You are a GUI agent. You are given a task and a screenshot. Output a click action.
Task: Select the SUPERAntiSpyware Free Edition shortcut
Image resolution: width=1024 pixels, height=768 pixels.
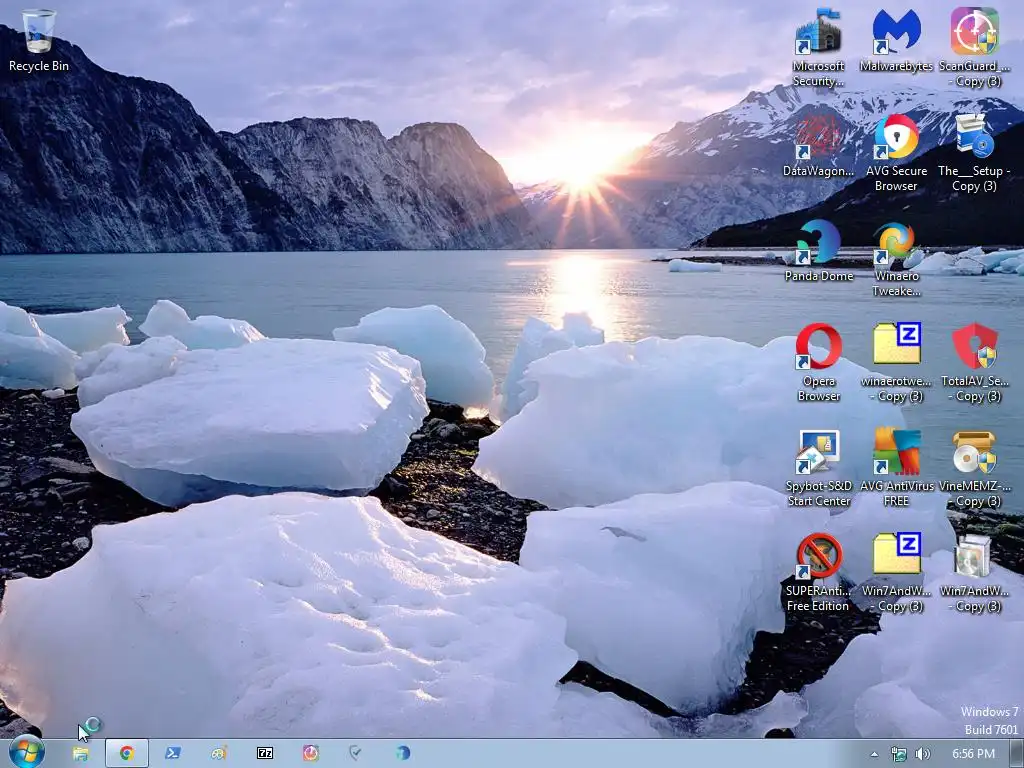pyautogui.click(x=818, y=573)
